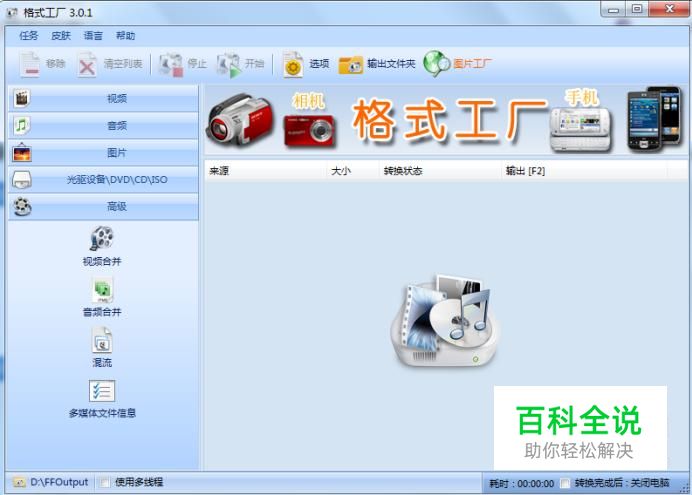
Task: Open the 混流 mux tool
Action: [x=102, y=347]
